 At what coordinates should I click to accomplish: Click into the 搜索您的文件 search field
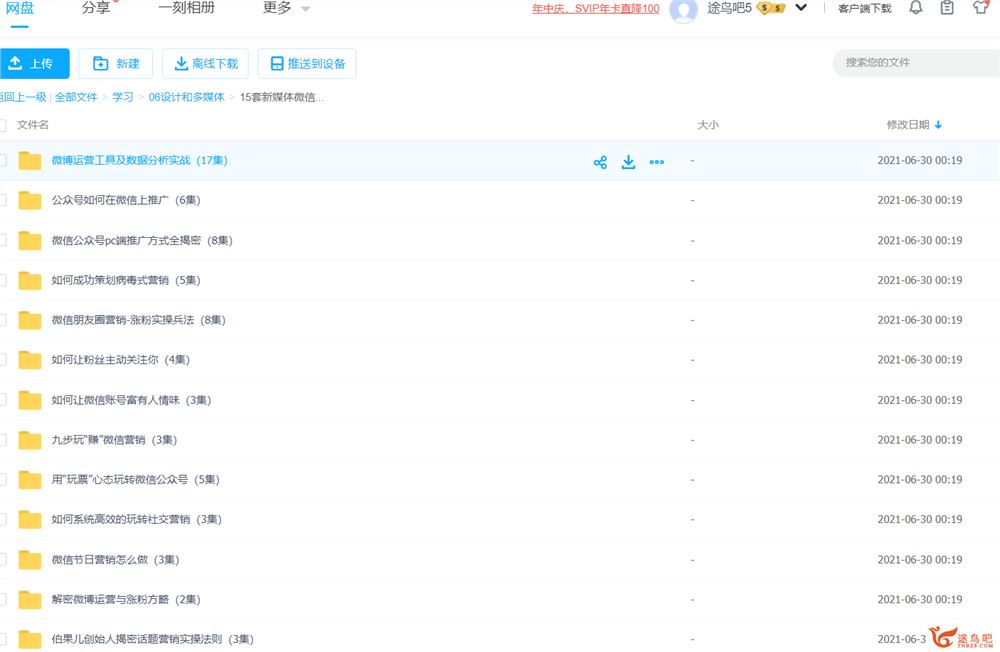[916, 63]
